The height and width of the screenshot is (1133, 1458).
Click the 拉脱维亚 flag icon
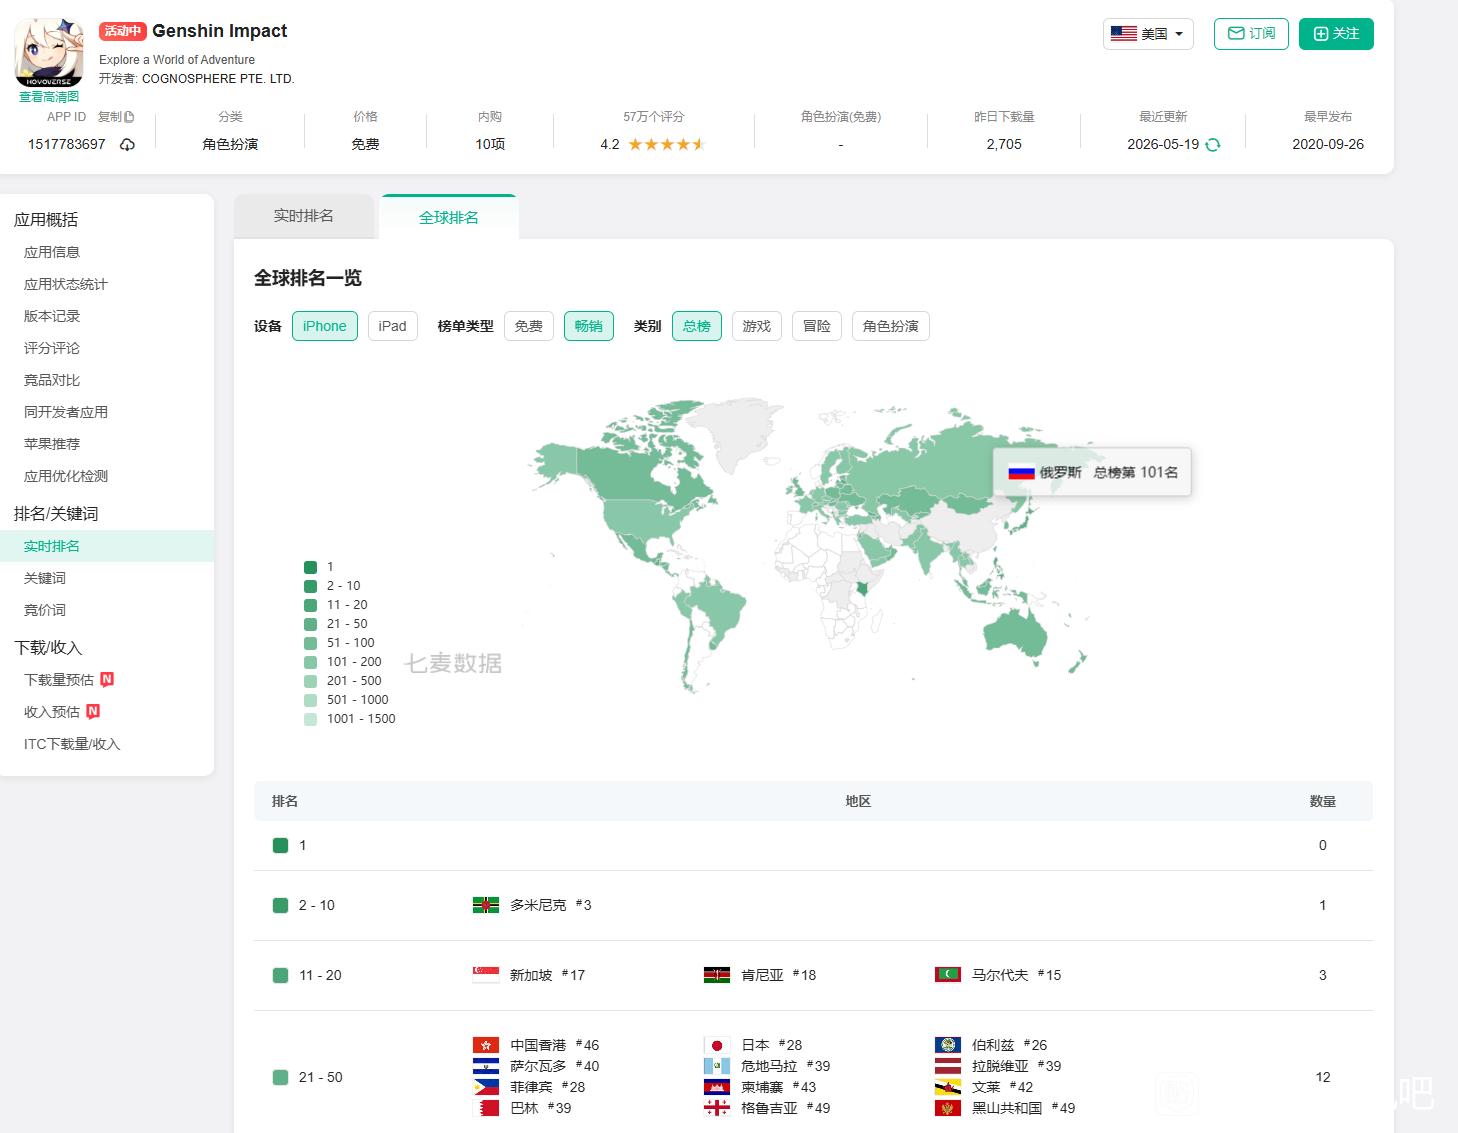click(948, 1066)
